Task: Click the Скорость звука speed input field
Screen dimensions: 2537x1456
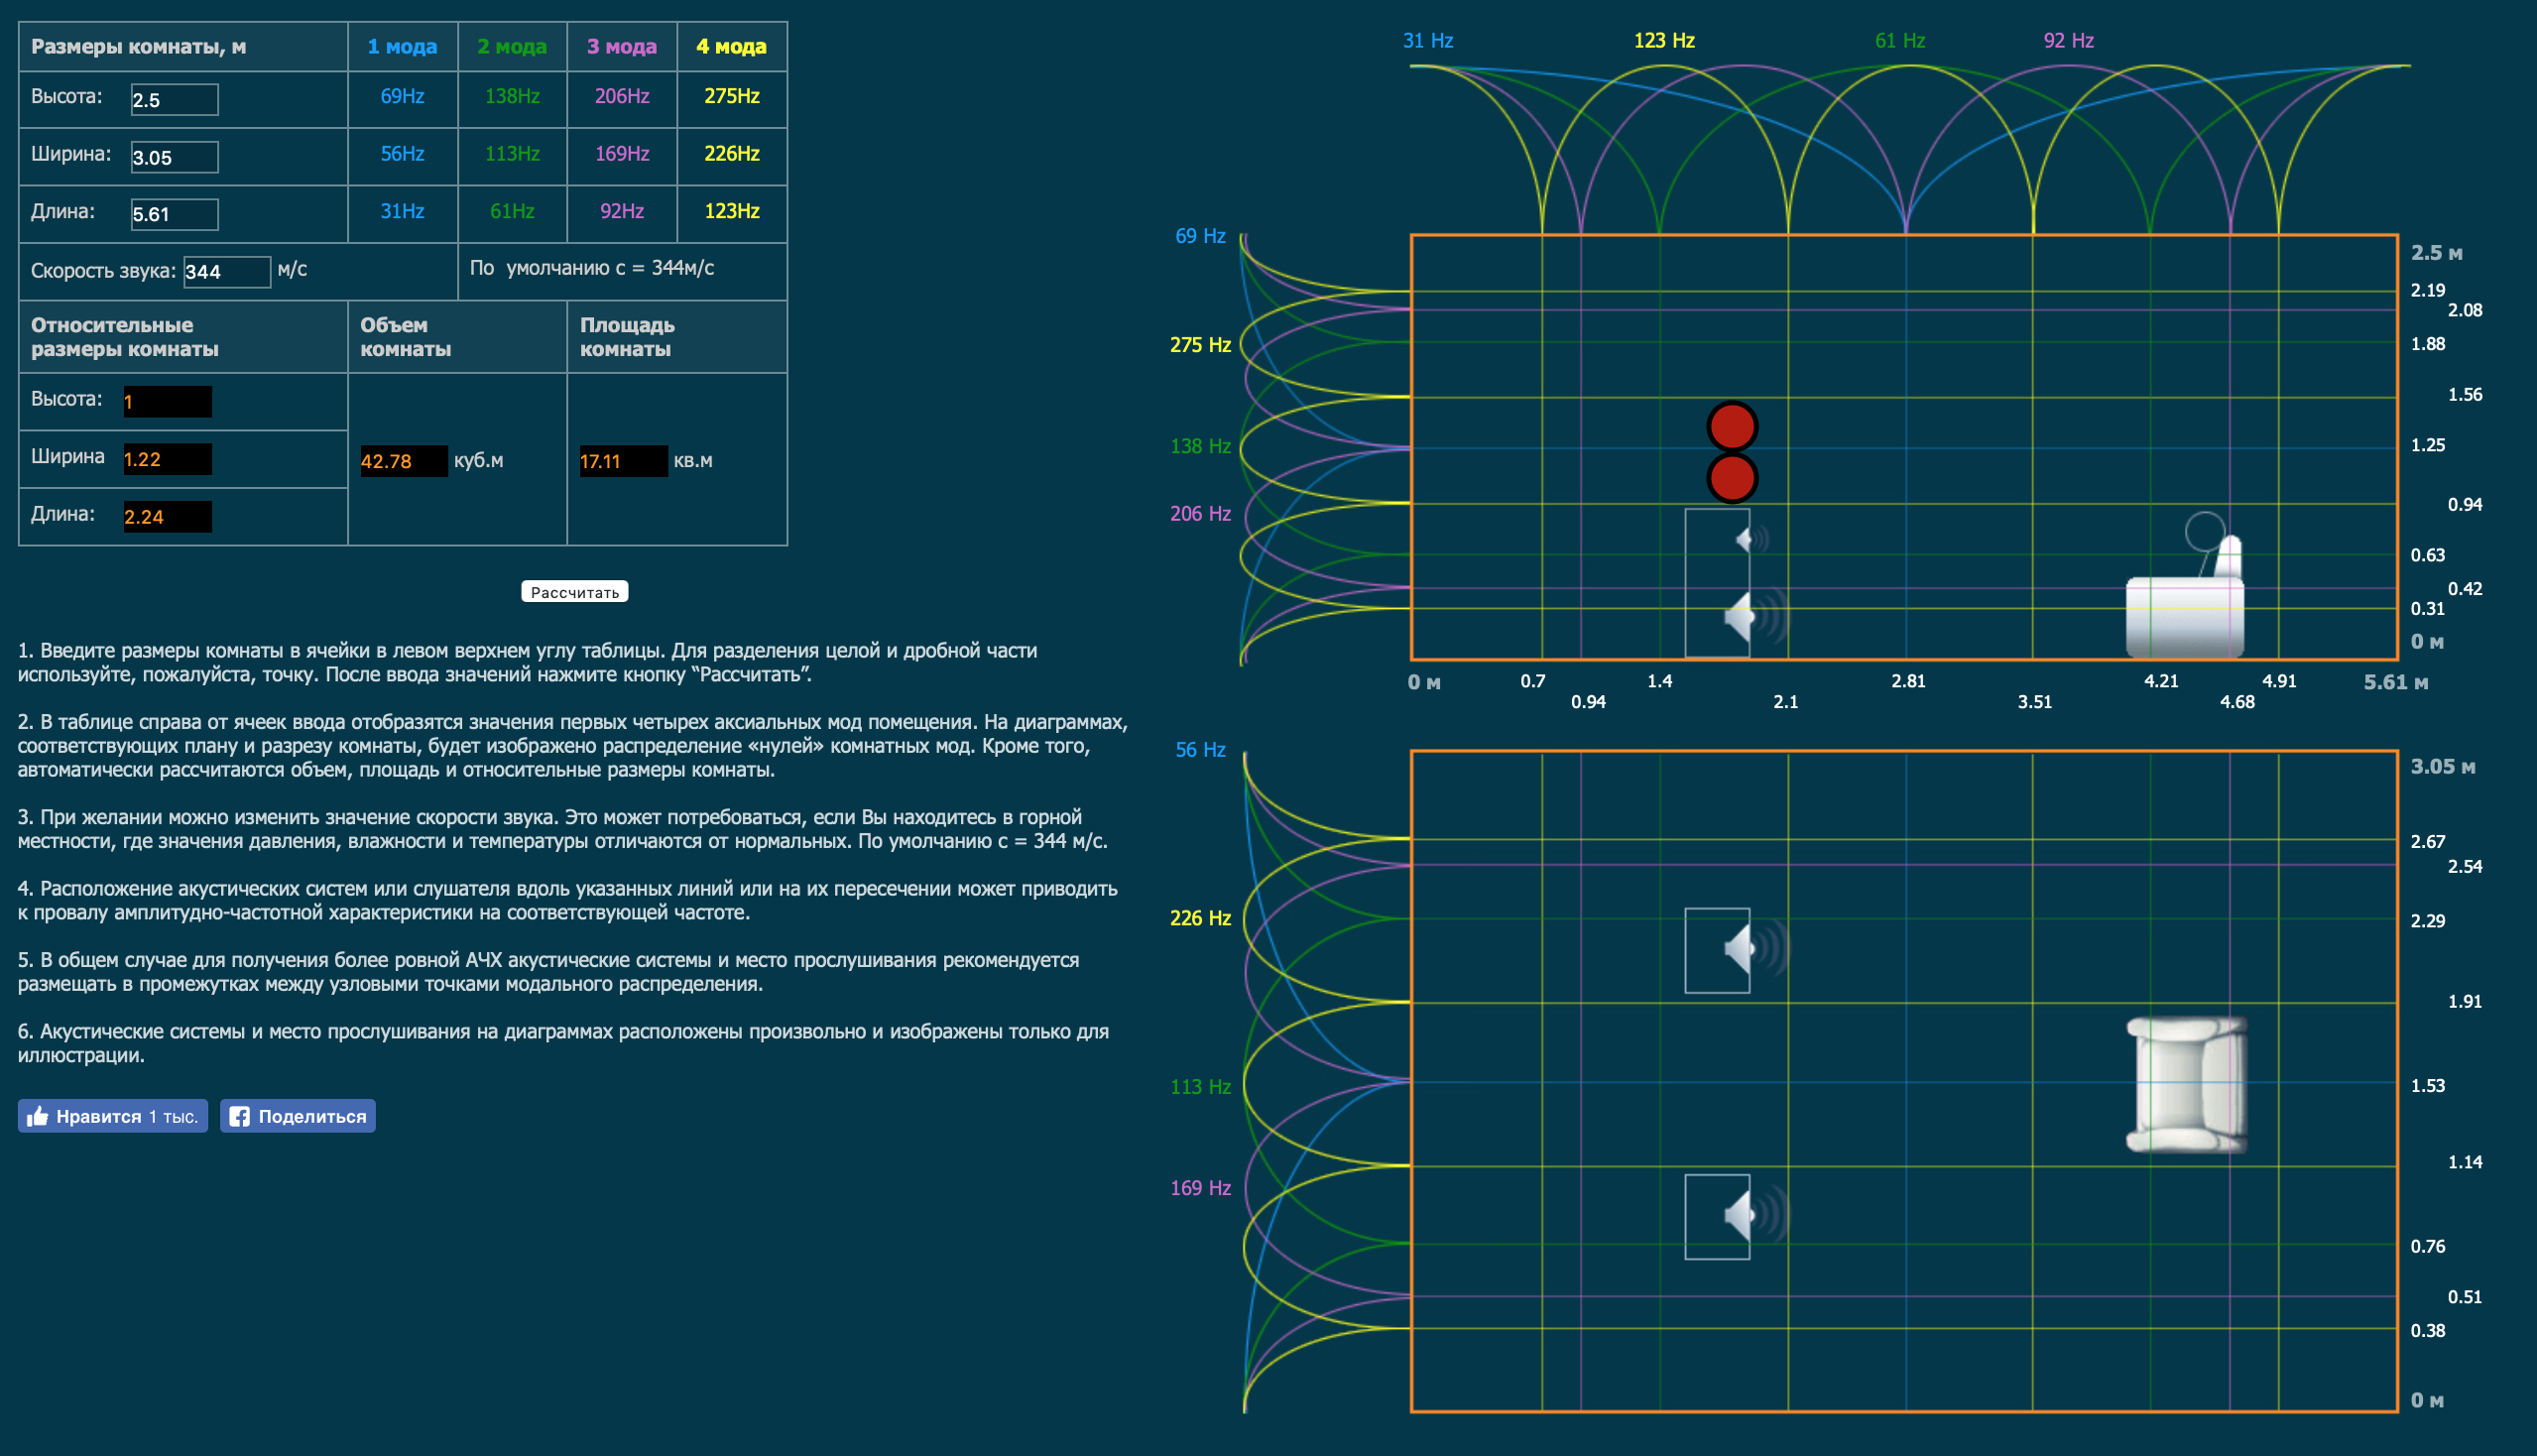Action: pos(226,271)
